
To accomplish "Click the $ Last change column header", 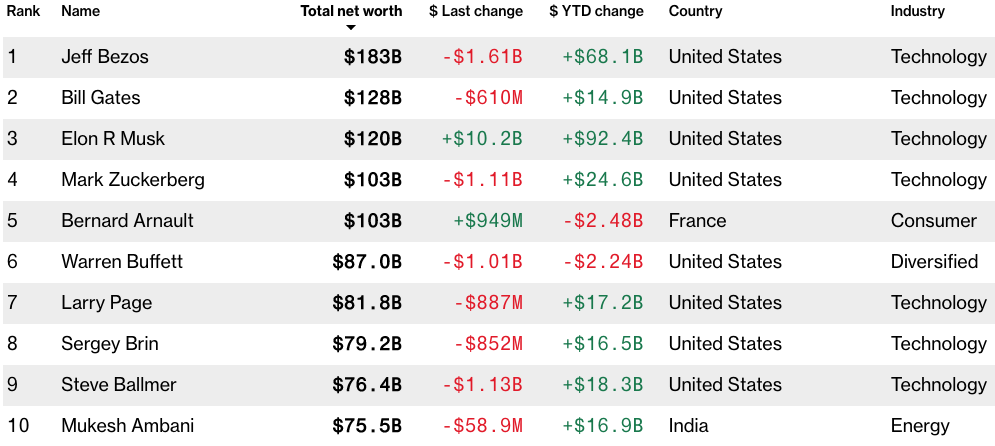I will tap(476, 11).
